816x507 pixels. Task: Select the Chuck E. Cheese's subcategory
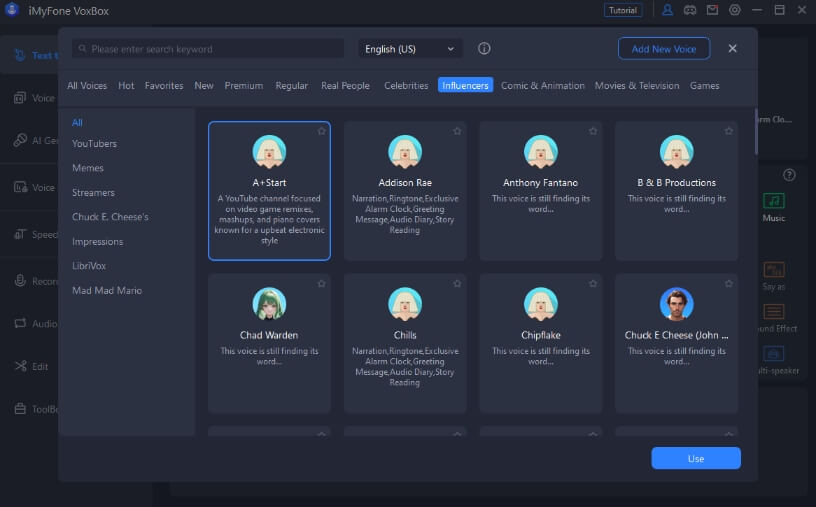tap(110, 217)
